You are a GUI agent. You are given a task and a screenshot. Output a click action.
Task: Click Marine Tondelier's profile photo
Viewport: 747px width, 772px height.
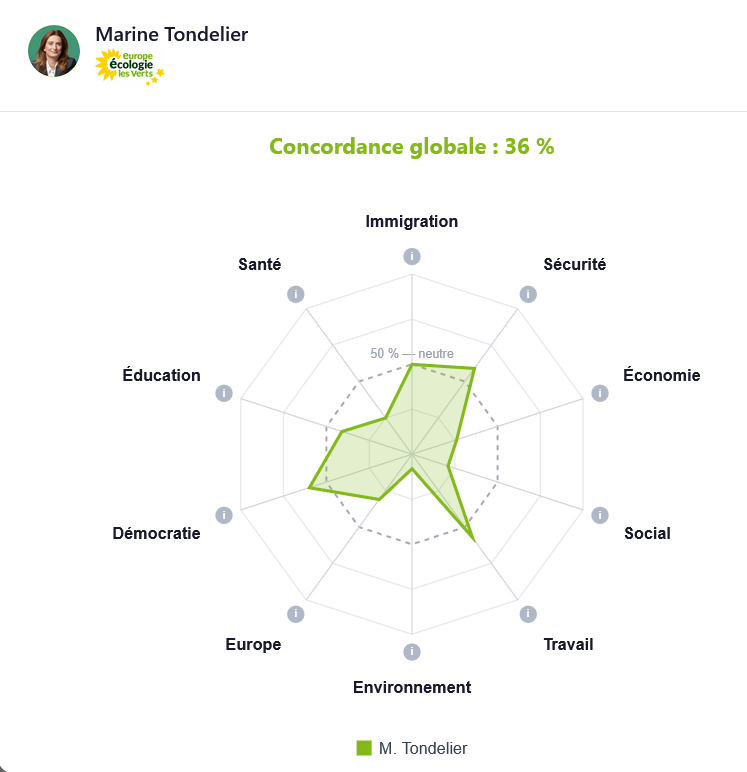54,51
